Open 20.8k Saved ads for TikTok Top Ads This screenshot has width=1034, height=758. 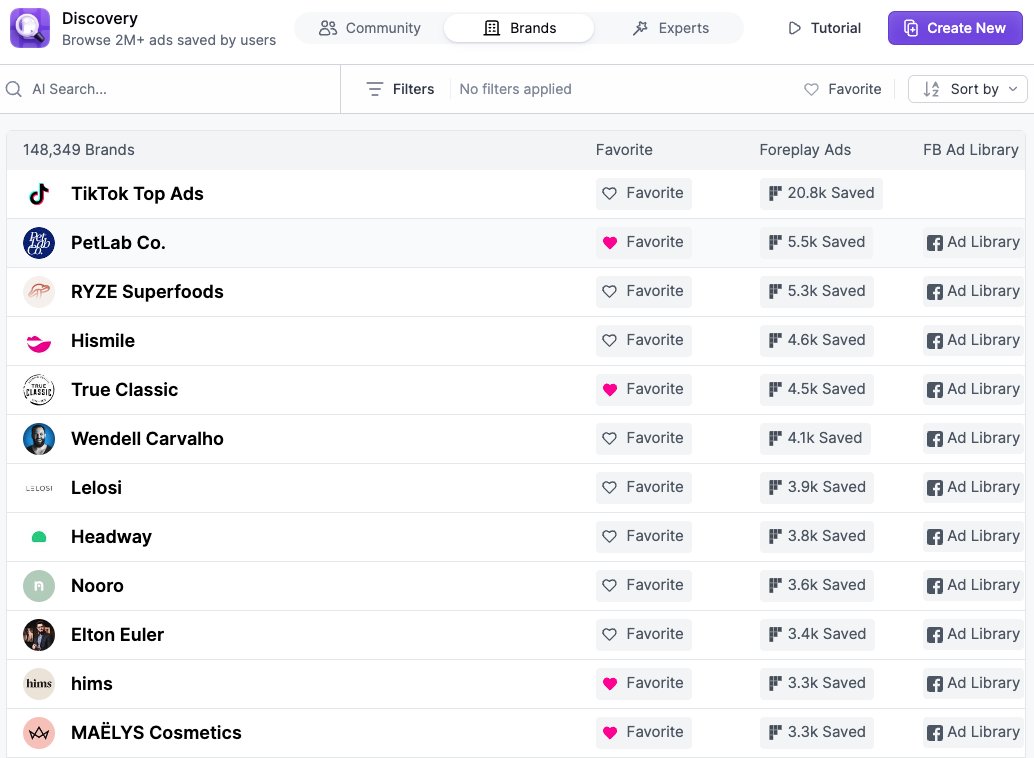tap(821, 193)
